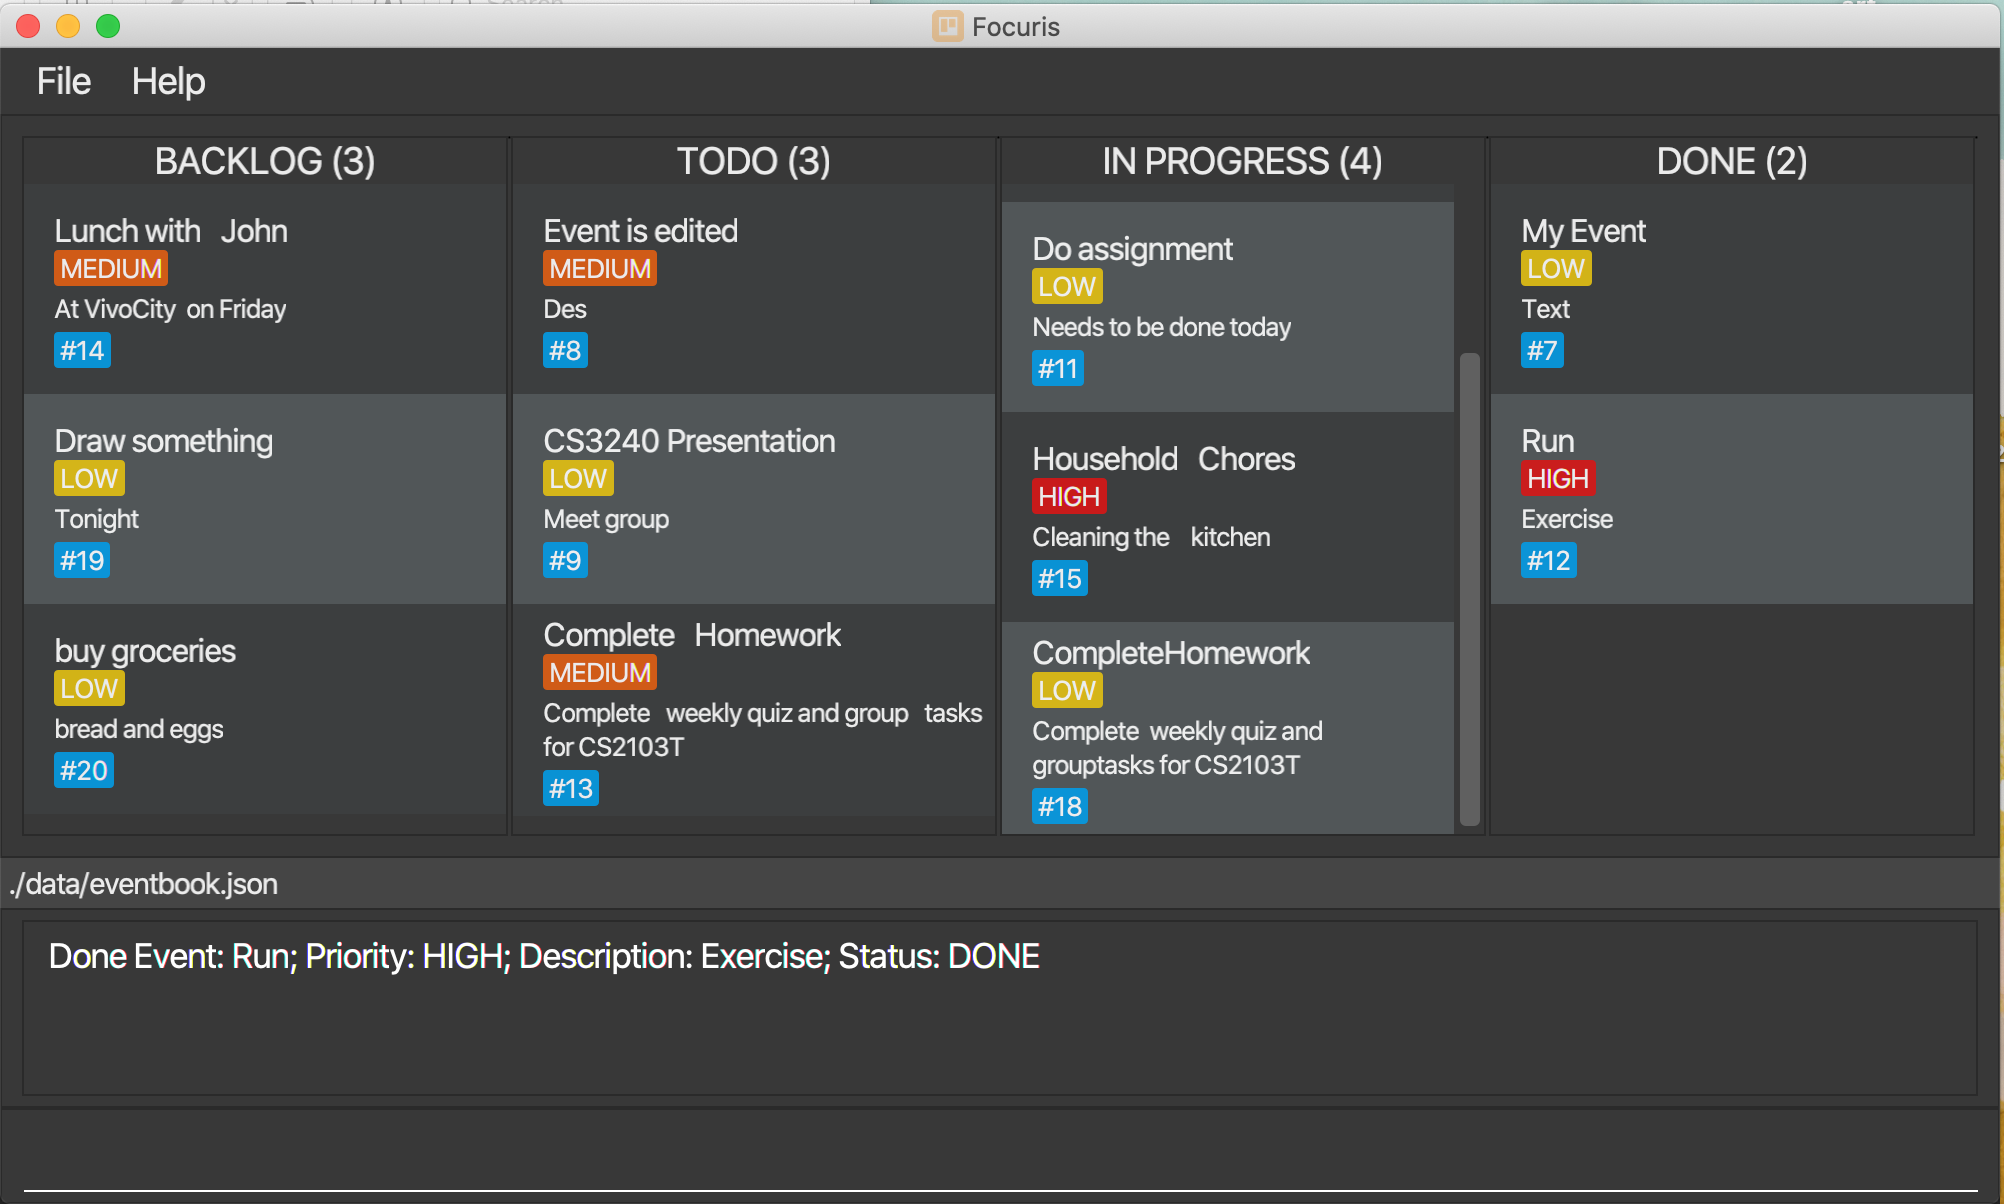Click the BACKLOG (3) column header

coord(265,161)
